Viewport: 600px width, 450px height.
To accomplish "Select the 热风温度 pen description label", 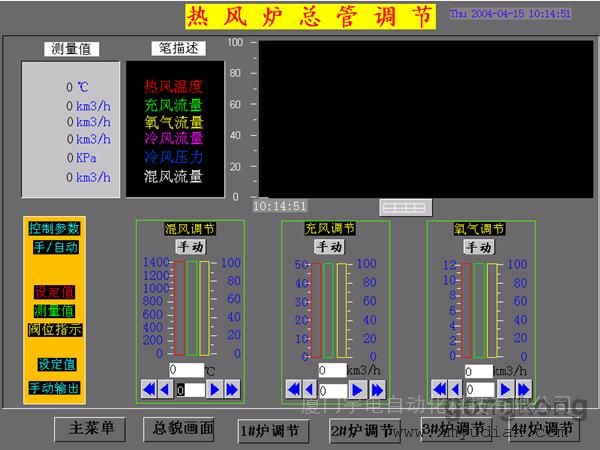I will point(173,86).
